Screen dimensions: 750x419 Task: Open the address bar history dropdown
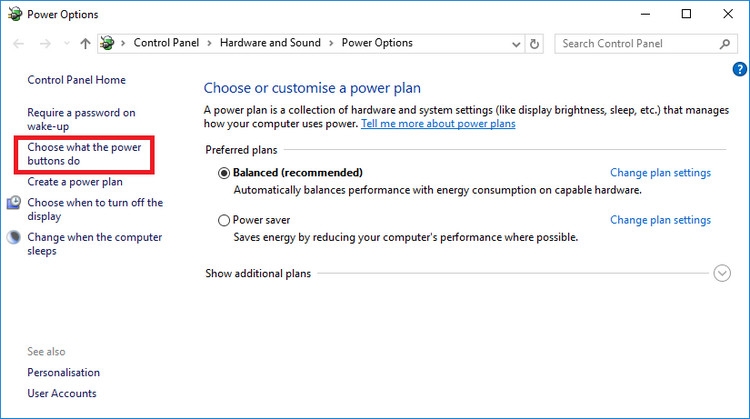pos(515,44)
